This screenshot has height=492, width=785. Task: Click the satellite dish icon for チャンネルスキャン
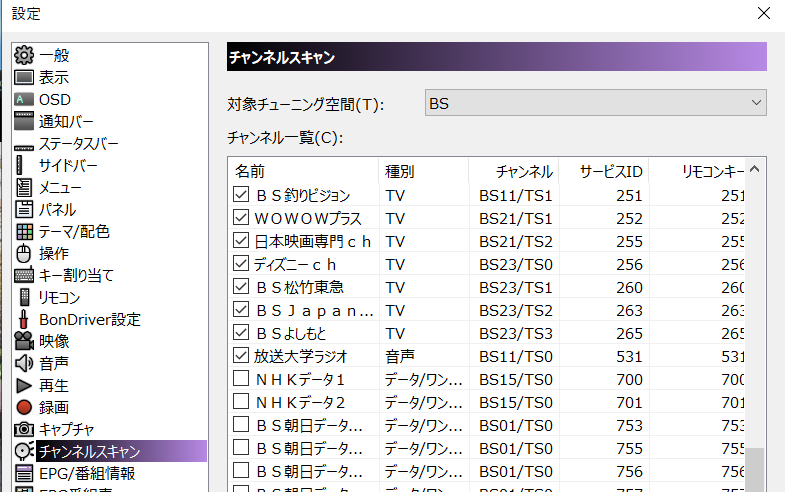tap(24, 451)
